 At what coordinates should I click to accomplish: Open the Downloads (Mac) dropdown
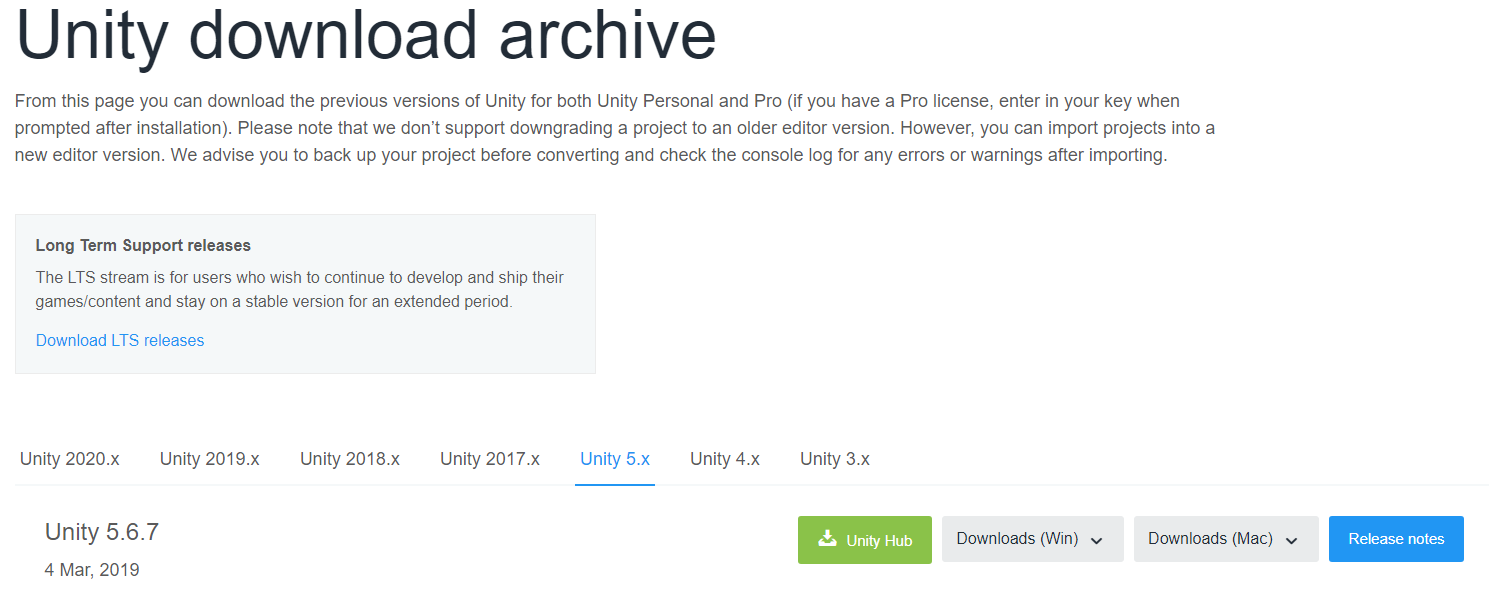(1224, 539)
